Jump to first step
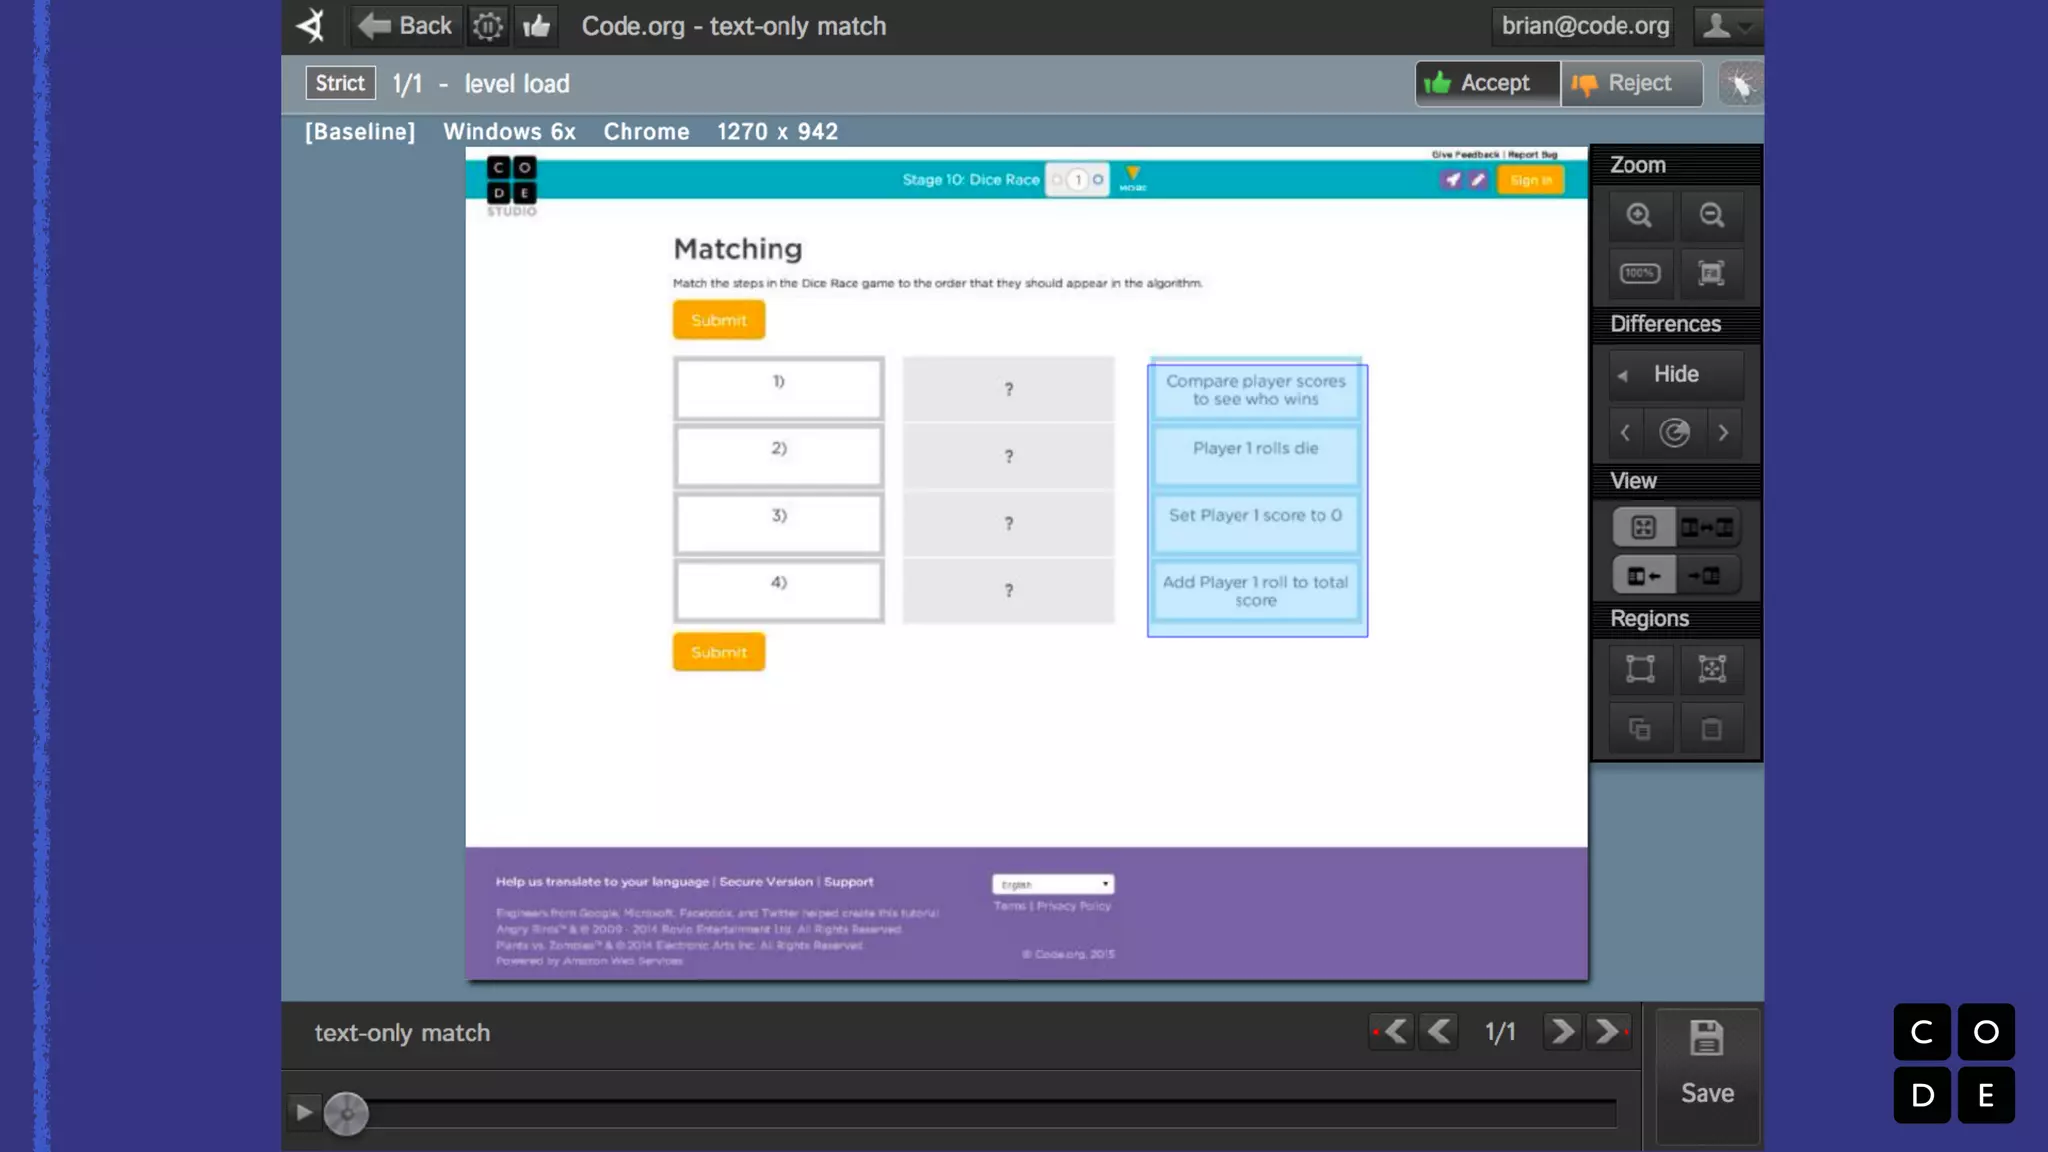2048x1152 pixels. (x=1392, y=1031)
